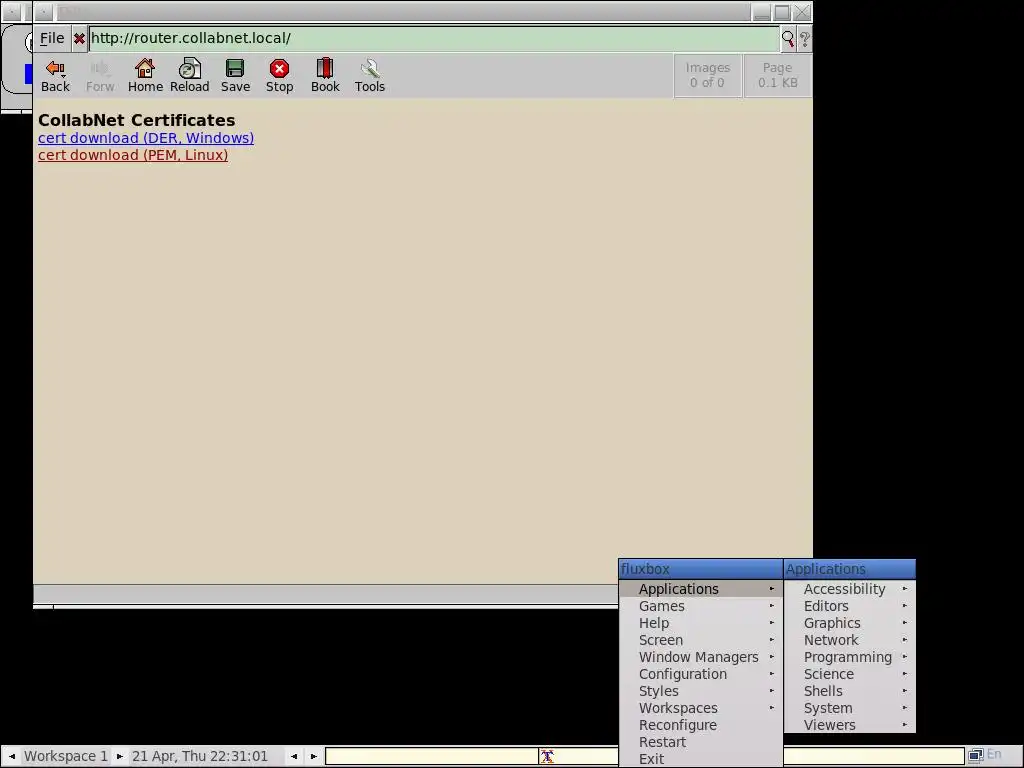The width and height of the screenshot is (1024, 768).
Task: Reload the current page
Action: click(x=189, y=76)
